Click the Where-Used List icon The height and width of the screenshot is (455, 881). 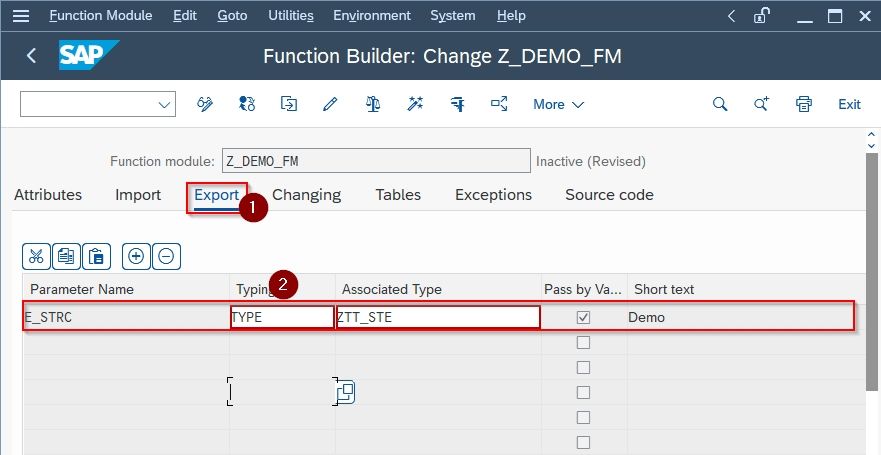tap(499, 104)
